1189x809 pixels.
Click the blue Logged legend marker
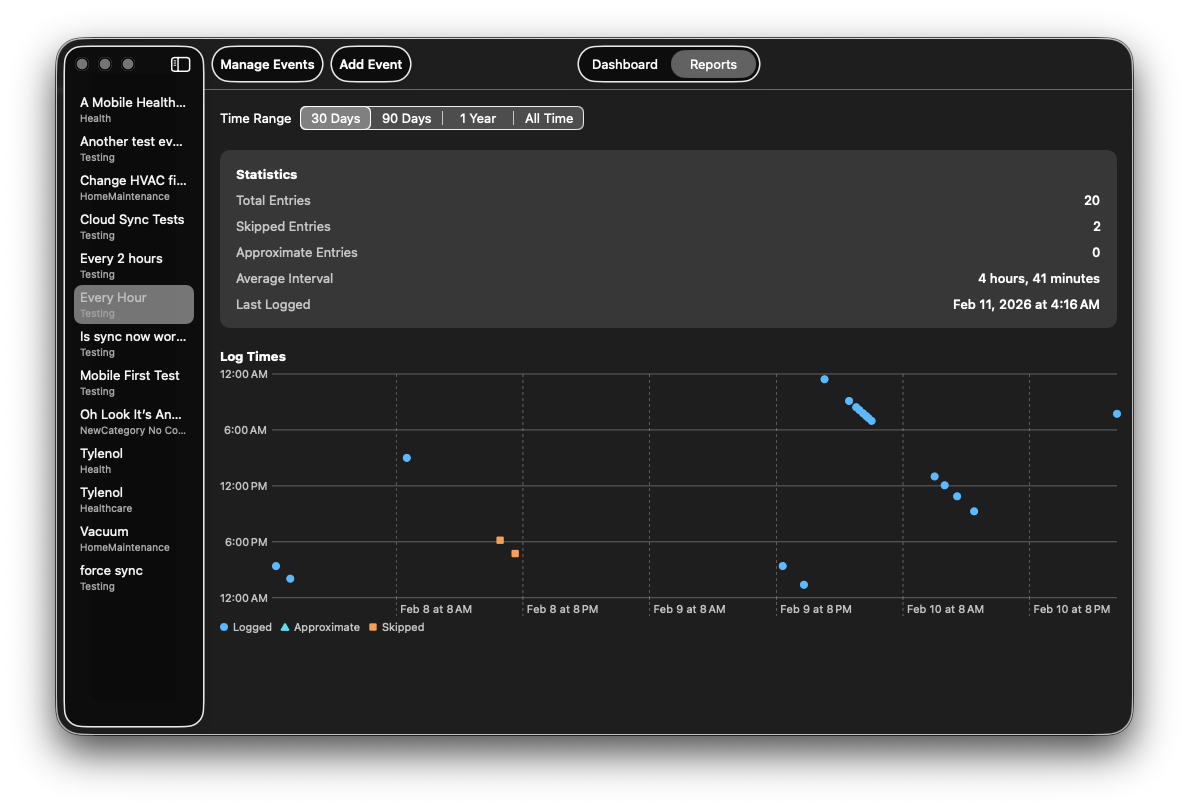pyautogui.click(x=222, y=627)
